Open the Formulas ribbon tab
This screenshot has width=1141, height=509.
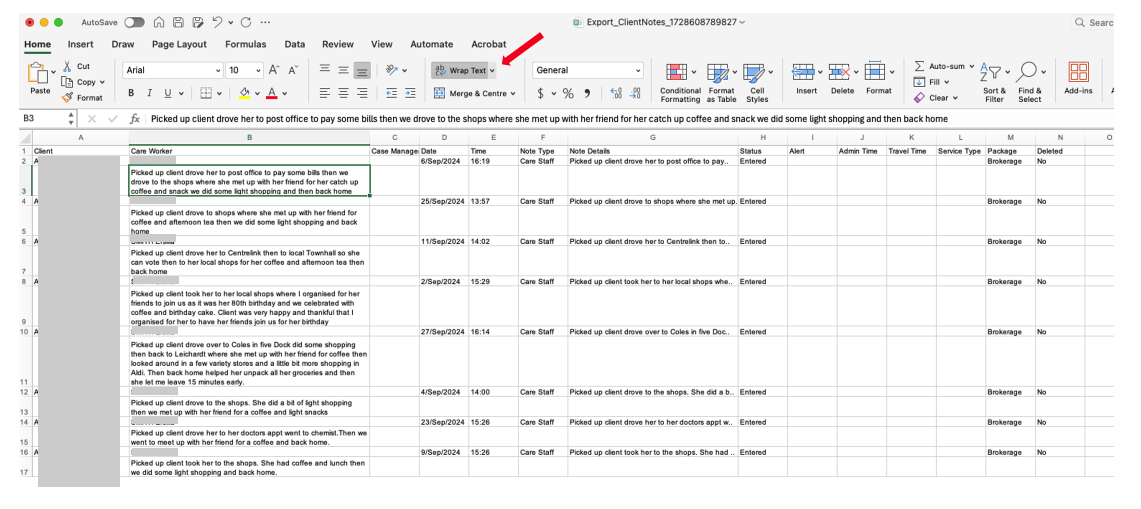click(245, 45)
